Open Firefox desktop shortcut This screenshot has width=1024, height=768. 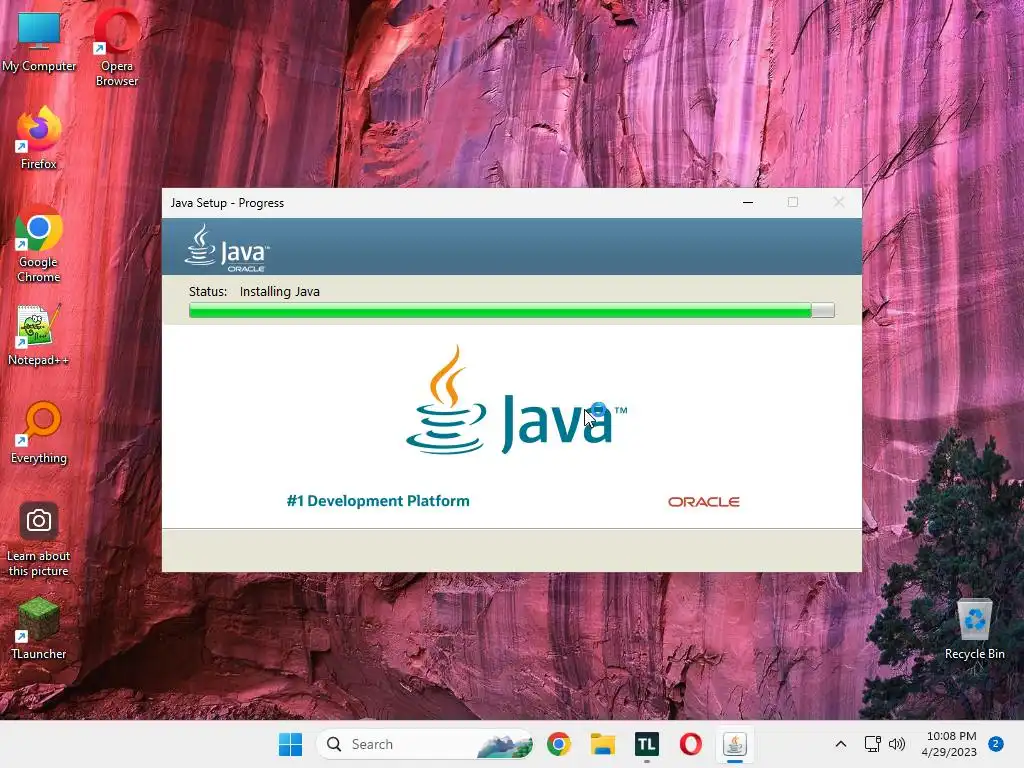point(39,138)
